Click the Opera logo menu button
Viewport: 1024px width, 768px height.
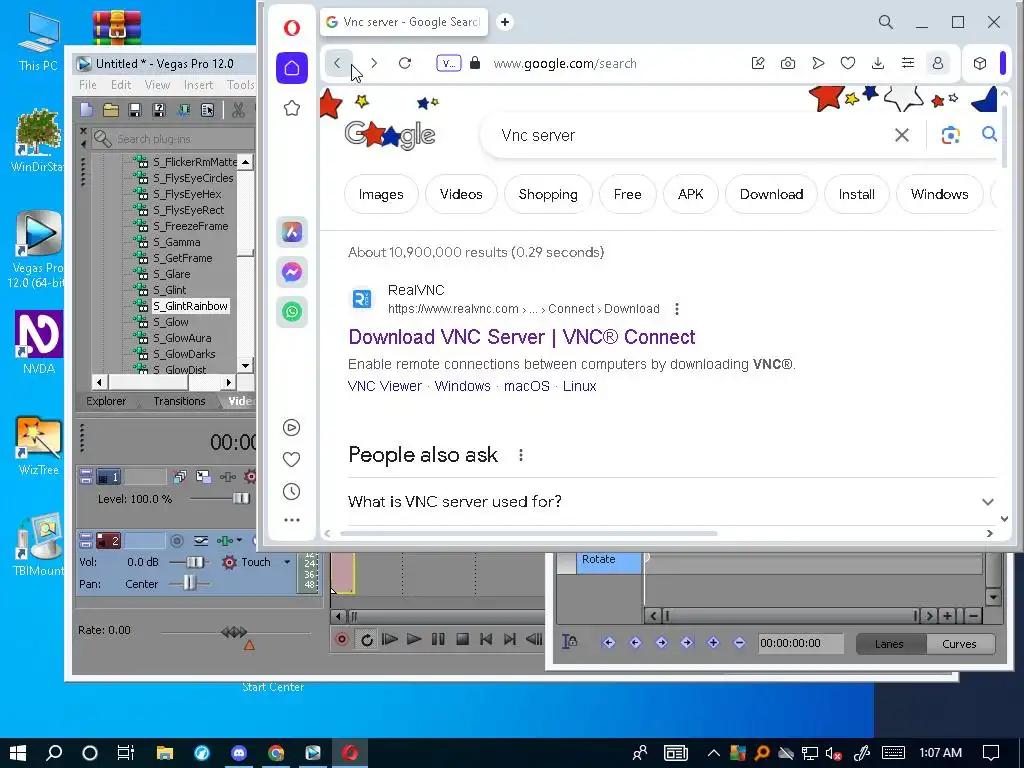click(292, 27)
